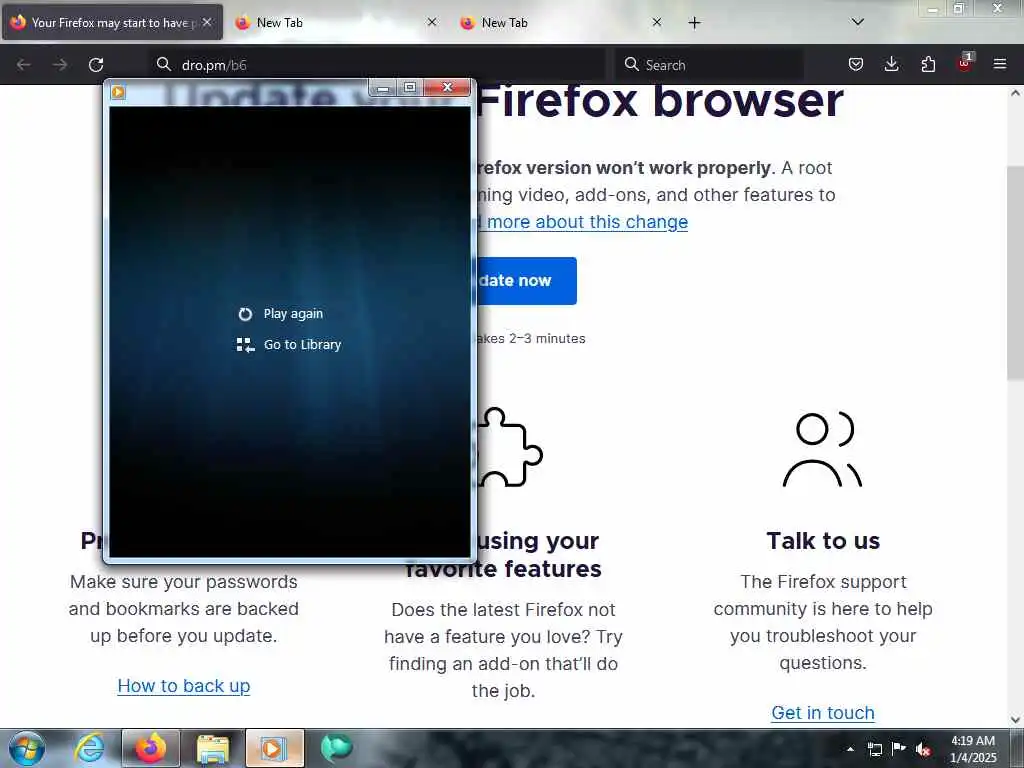Close the media player window
The height and width of the screenshot is (768, 1024).
(447, 88)
